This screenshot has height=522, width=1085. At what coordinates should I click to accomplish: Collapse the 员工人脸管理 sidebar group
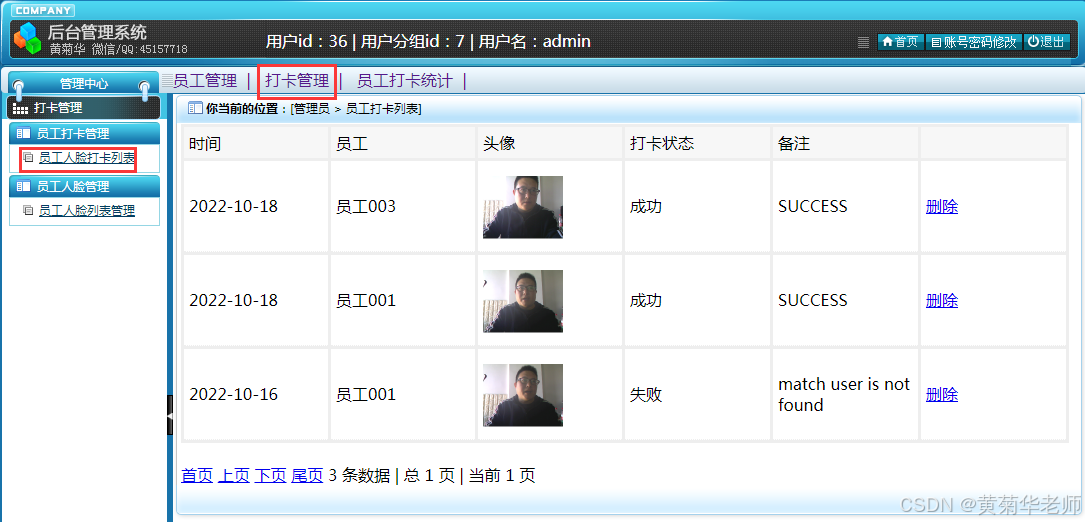click(x=84, y=186)
